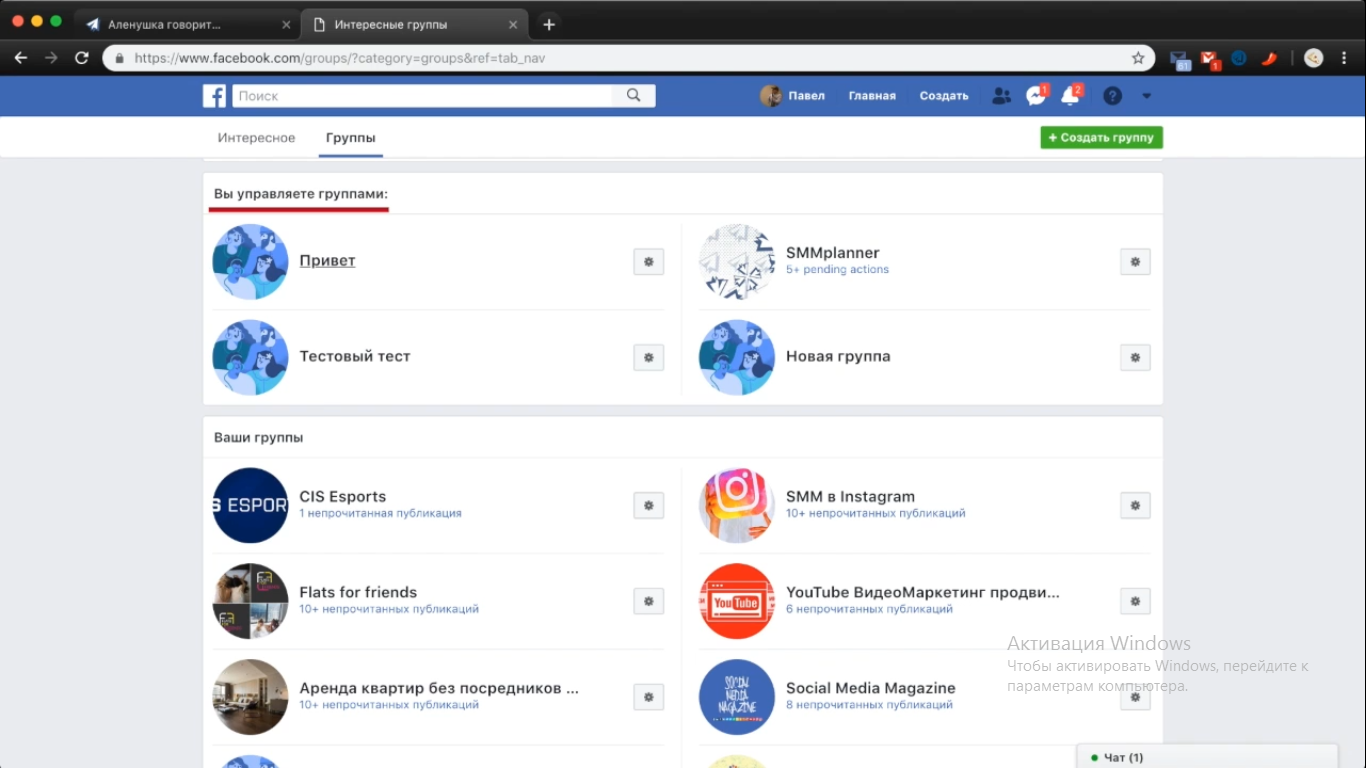Reload the page
1366x768 pixels.
pyautogui.click(x=82, y=58)
